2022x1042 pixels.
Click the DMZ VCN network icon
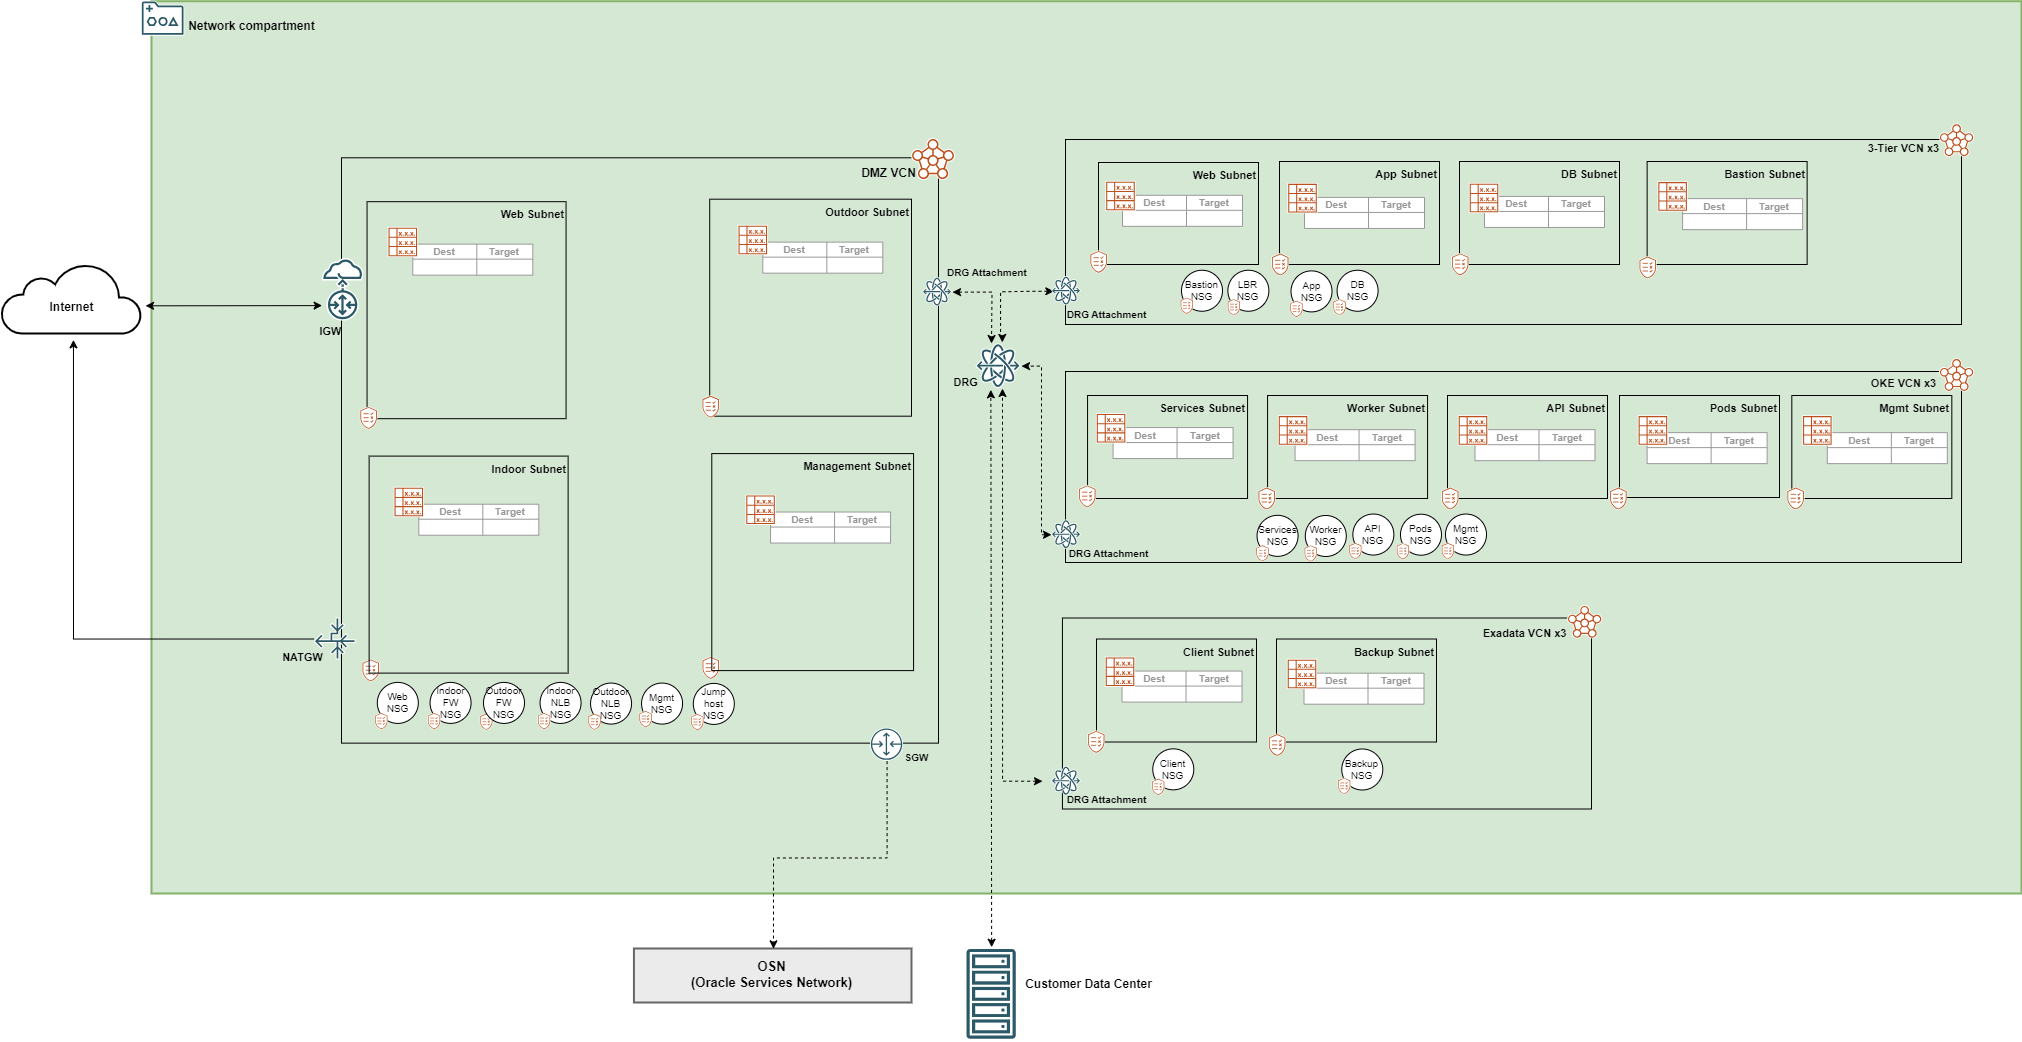(x=933, y=159)
